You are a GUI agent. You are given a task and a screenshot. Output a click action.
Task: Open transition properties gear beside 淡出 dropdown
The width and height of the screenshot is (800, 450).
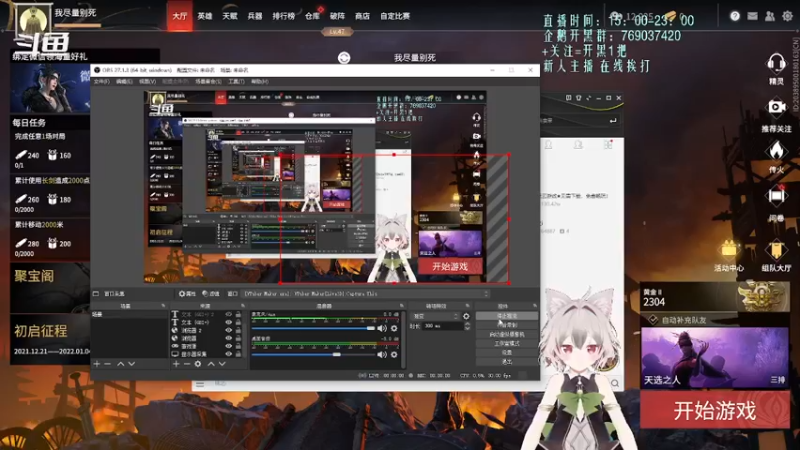(x=466, y=316)
